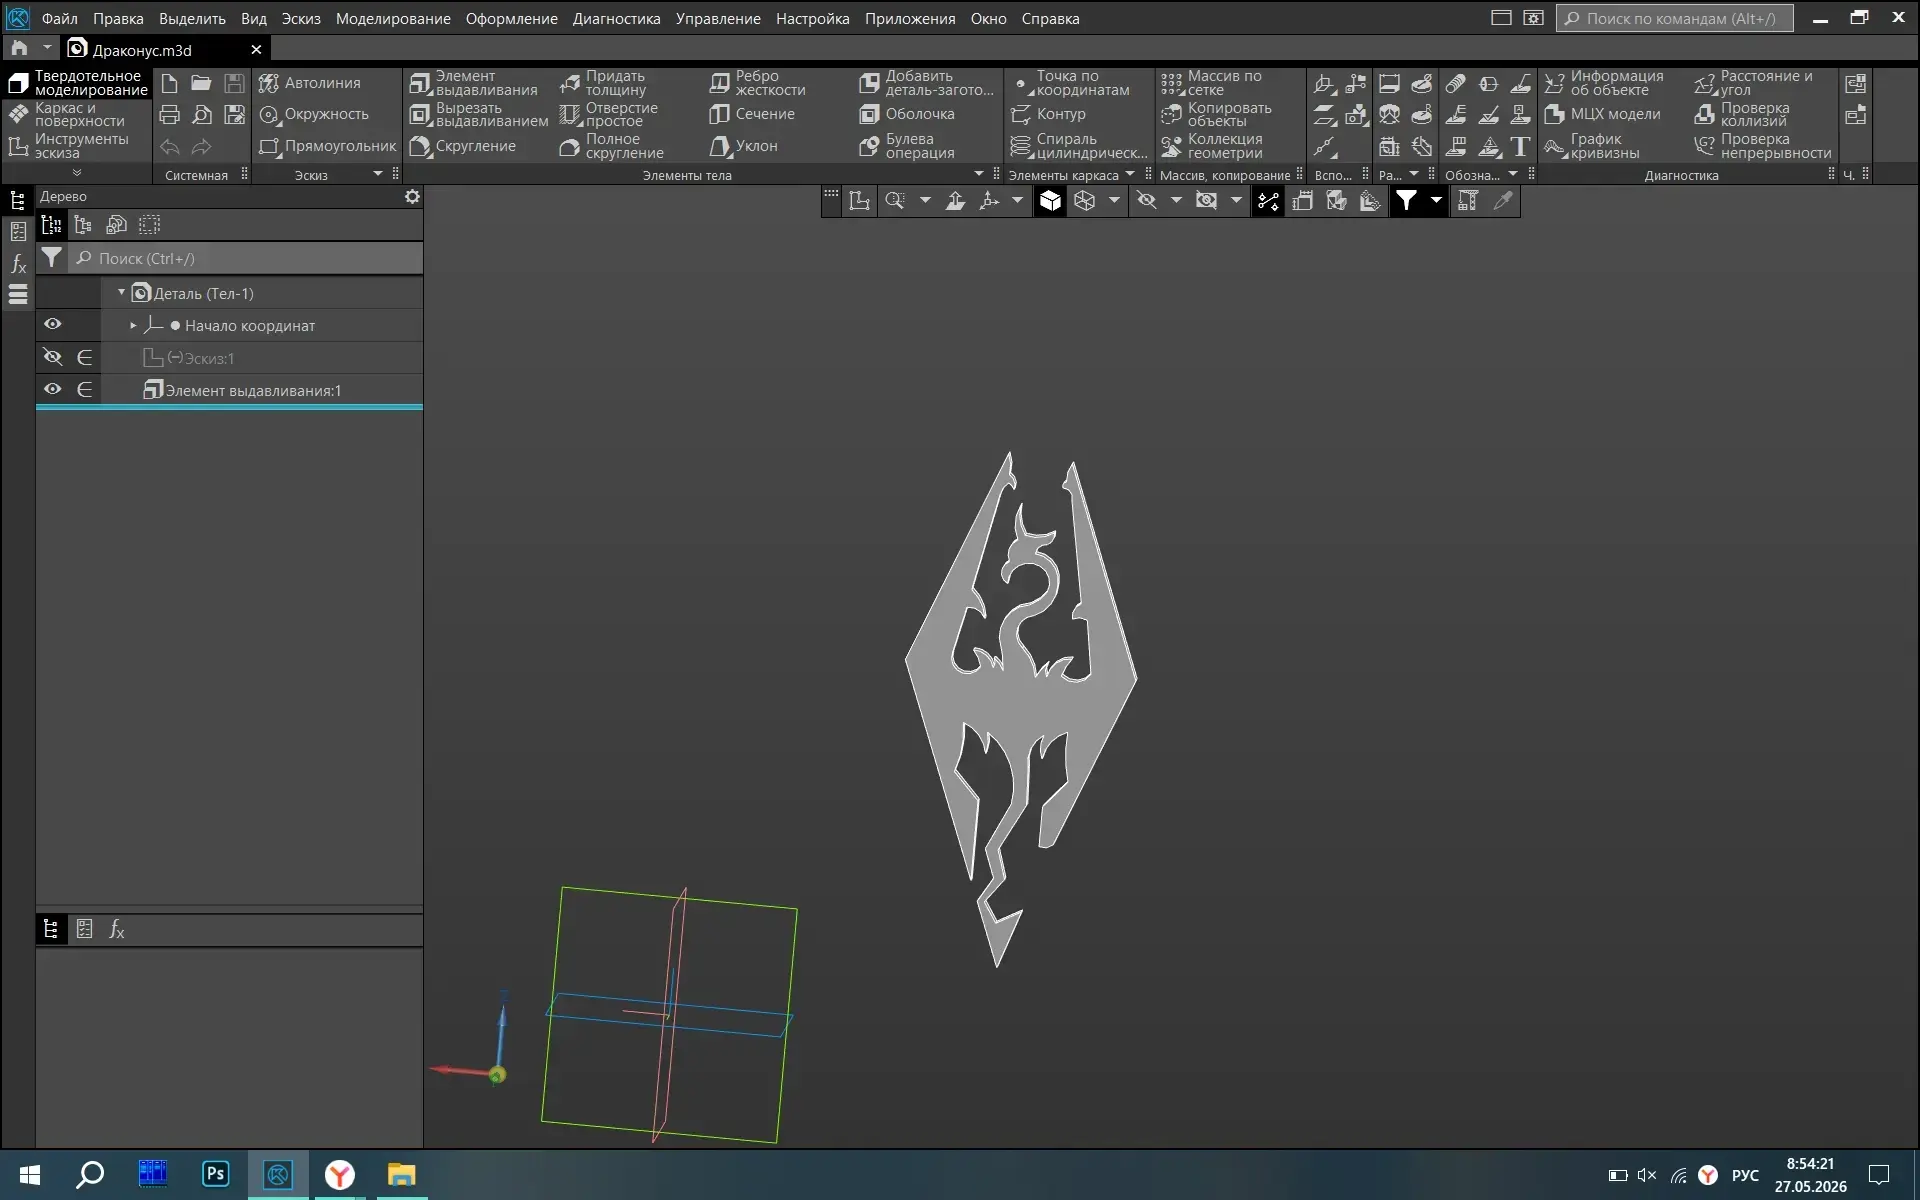The height and width of the screenshot is (1200, 1920).
Task: Open File Explorer from the taskbar
Action: [401, 1174]
